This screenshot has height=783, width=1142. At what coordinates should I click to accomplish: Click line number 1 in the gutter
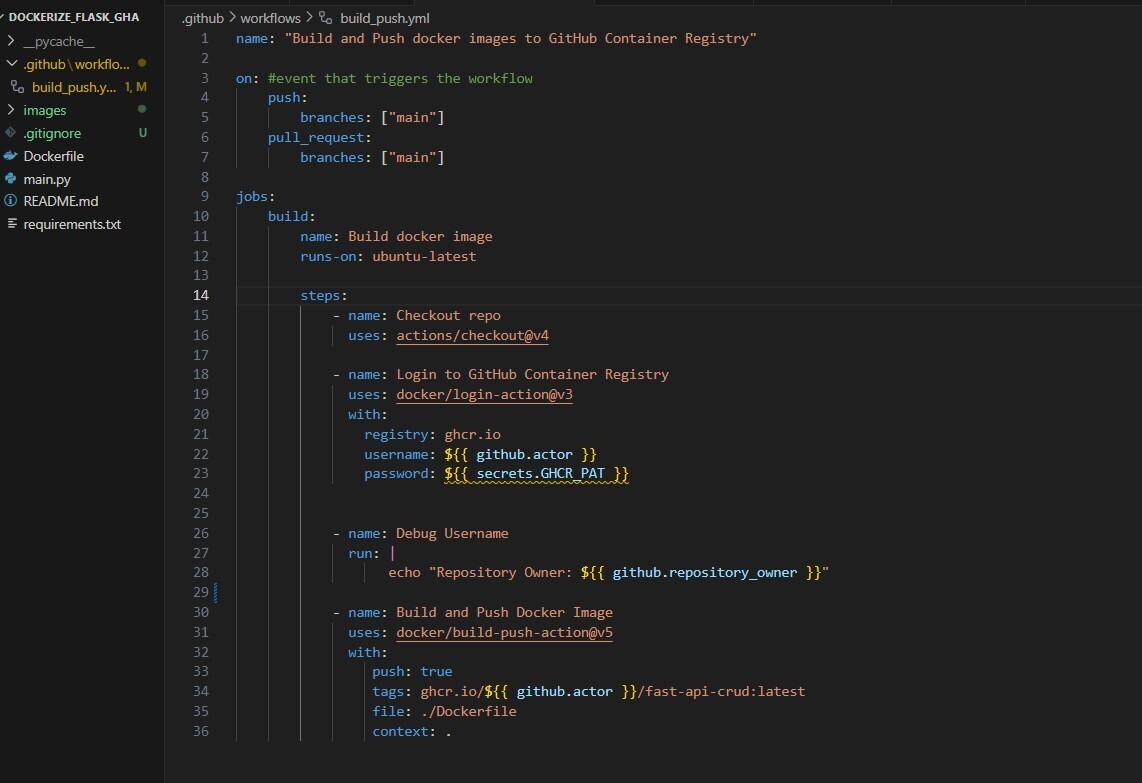(x=205, y=38)
